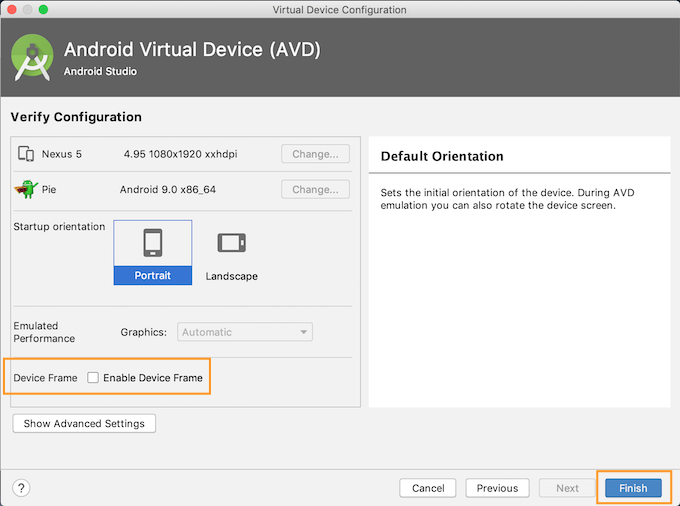Click Show Advanced Settings button
This screenshot has height=506, width=680.
coord(84,423)
